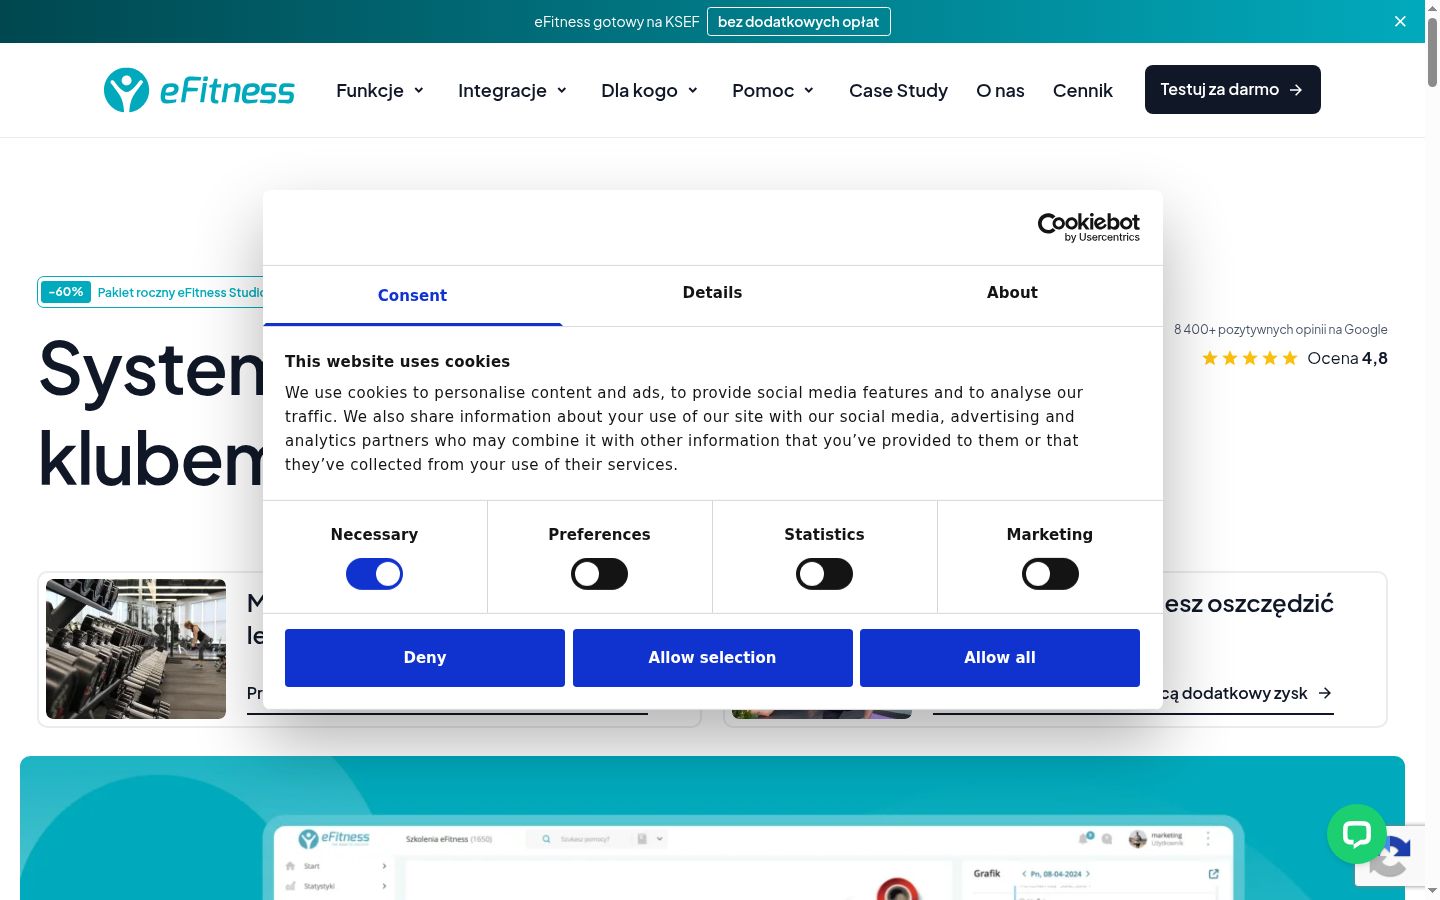The height and width of the screenshot is (900, 1440).
Task: Go to Case Study page
Action: click(x=898, y=90)
